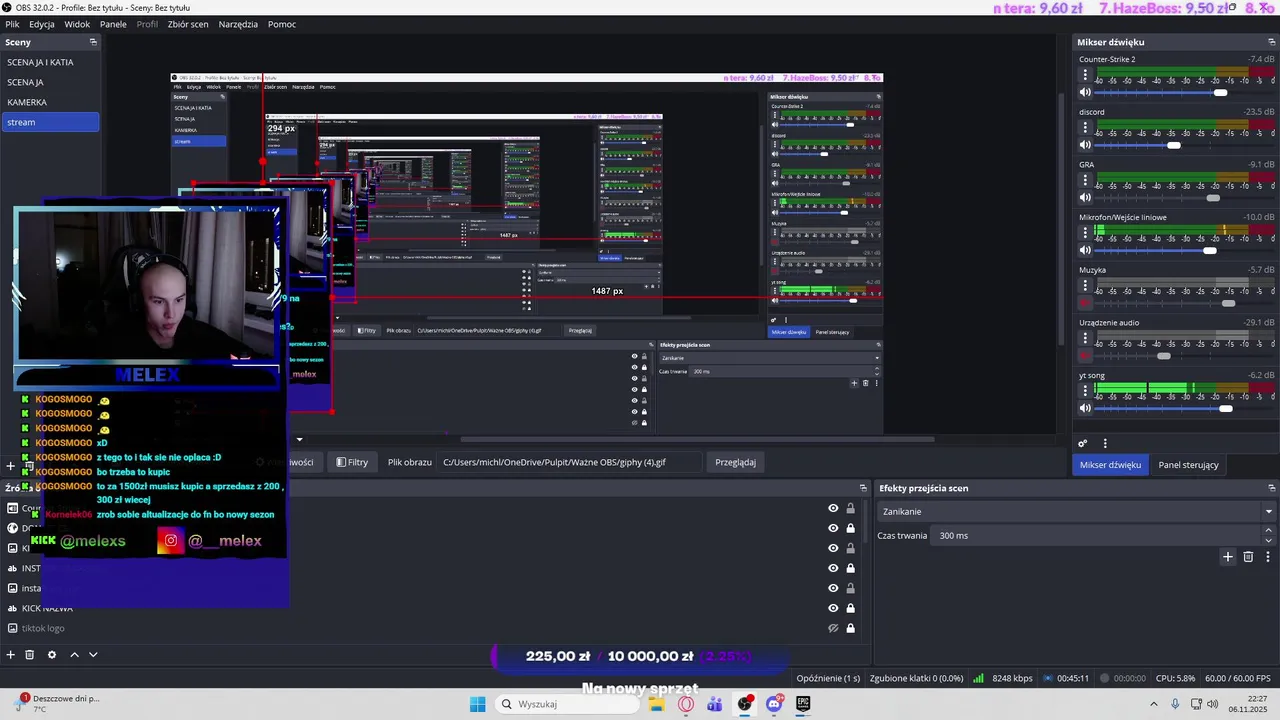Open Mikrofon/Wejście liniowe mixer options menu
The image size is (1280, 720).
click(1085, 233)
